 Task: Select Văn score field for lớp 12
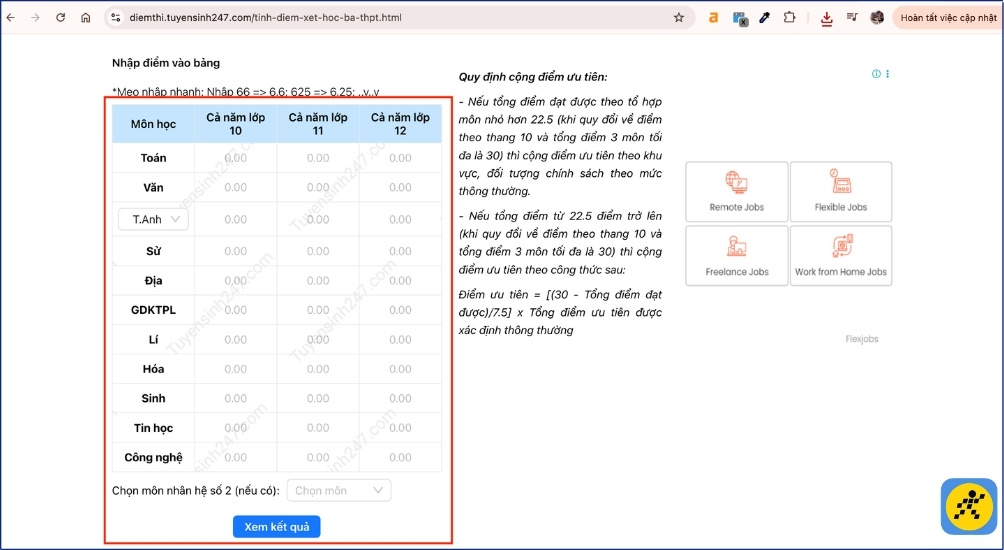[400, 188]
